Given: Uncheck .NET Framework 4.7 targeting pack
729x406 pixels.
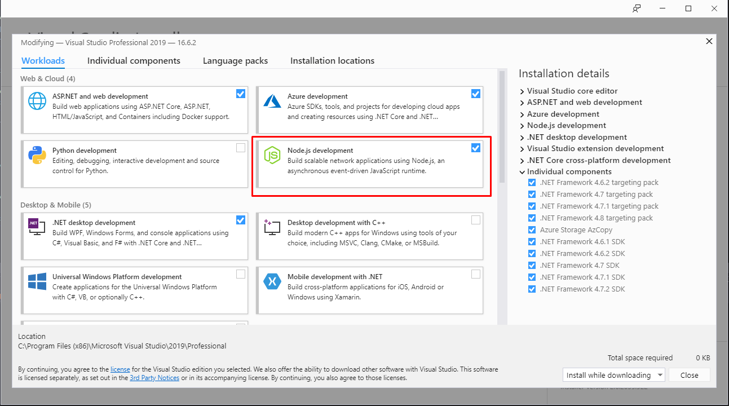Looking at the screenshot, I should tap(532, 194).
